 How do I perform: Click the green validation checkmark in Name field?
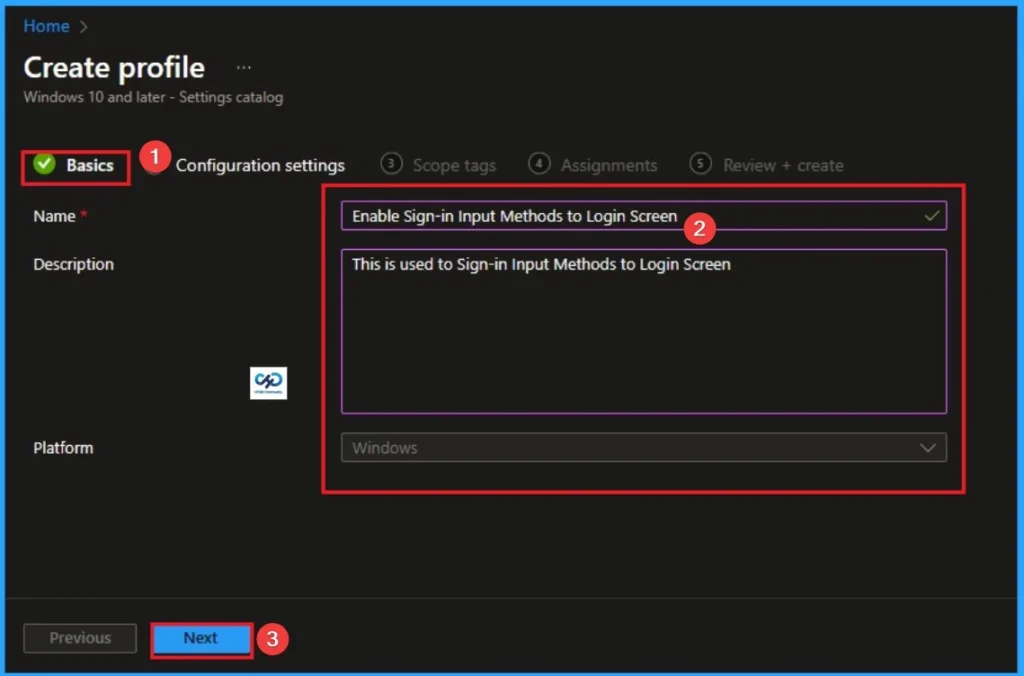pos(931,215)
